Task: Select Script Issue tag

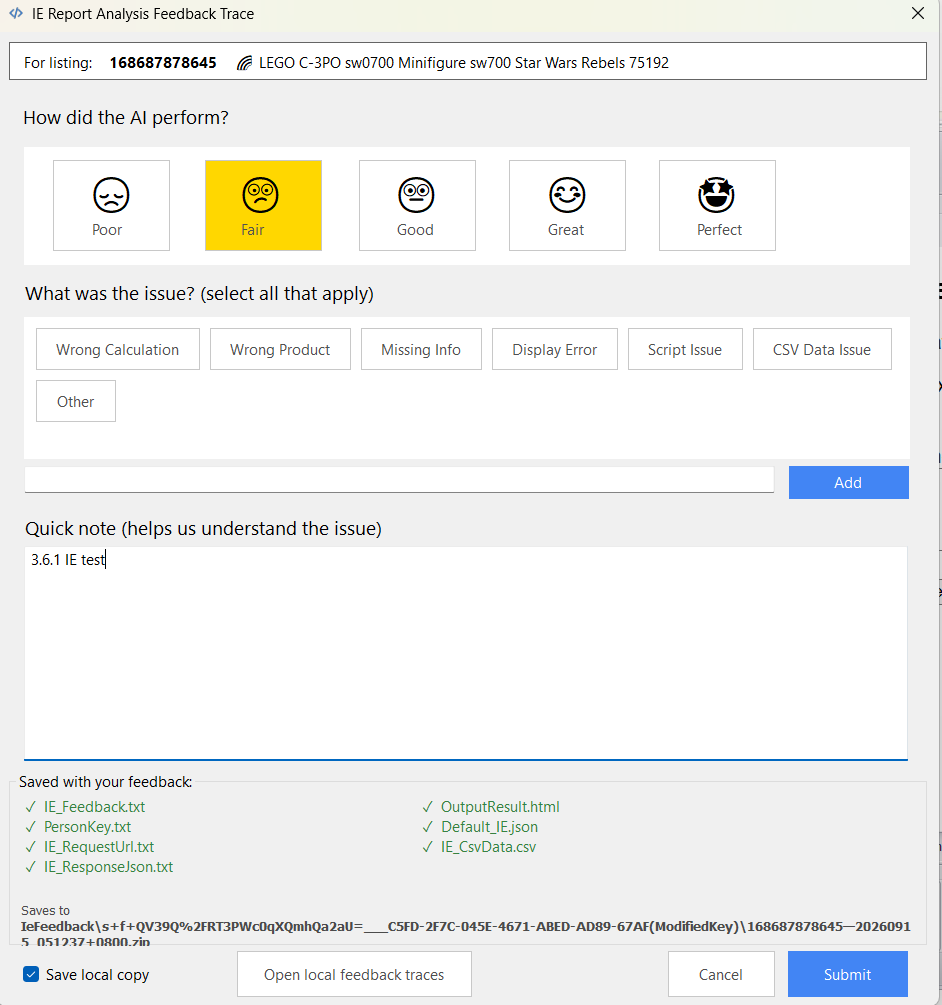Action: coord(685,349)
